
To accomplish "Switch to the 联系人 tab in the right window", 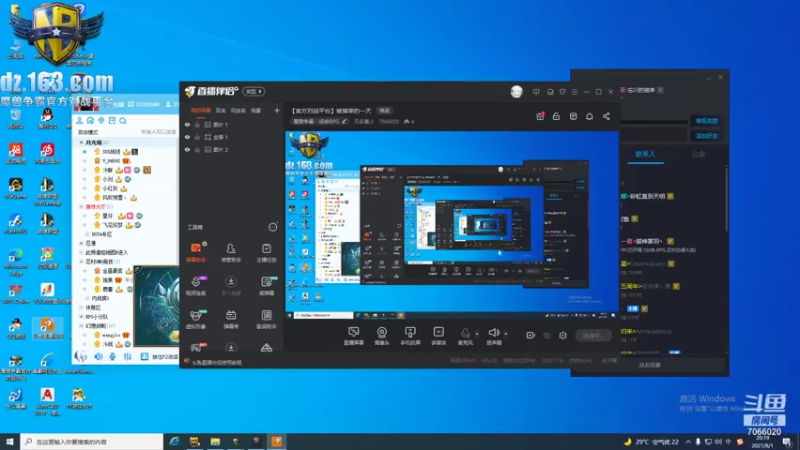I will (645, 154).
